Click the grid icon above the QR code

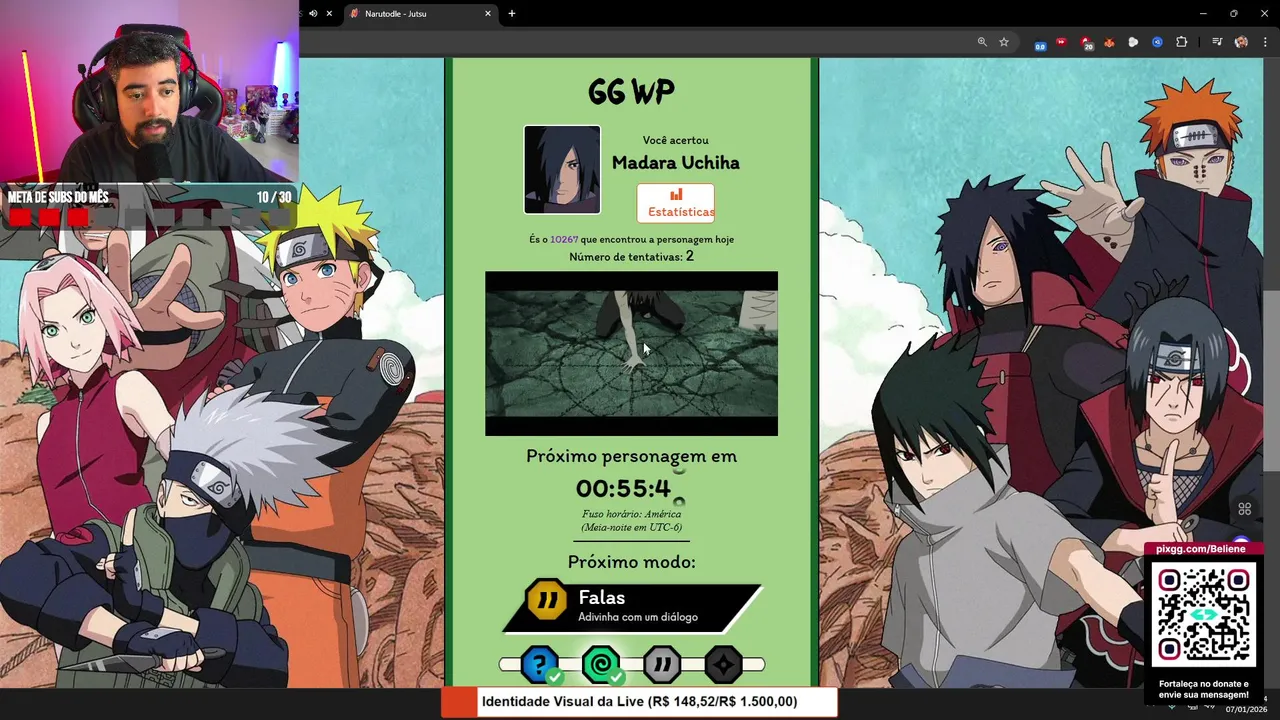[x=1245, y=509]
